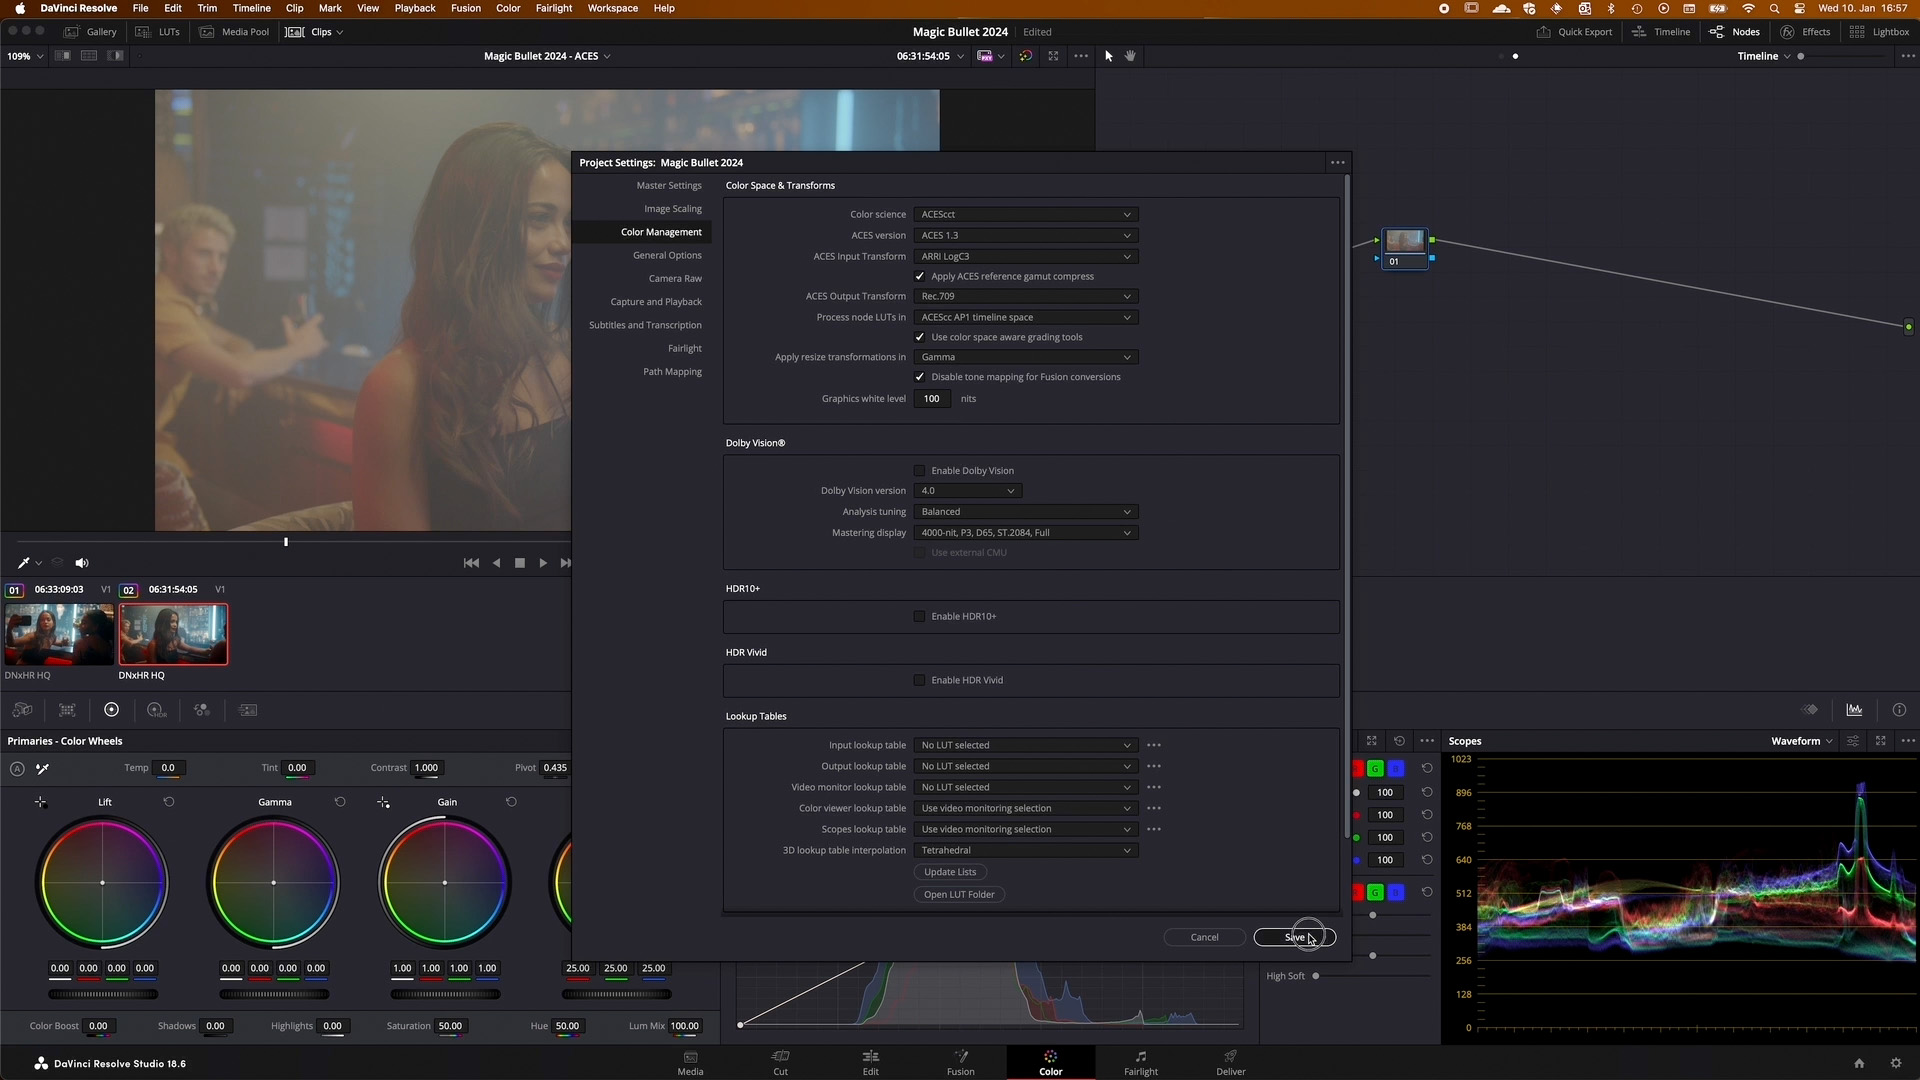Reset the Gain color wheel
1920x1080 pixels.
[511, 802]
